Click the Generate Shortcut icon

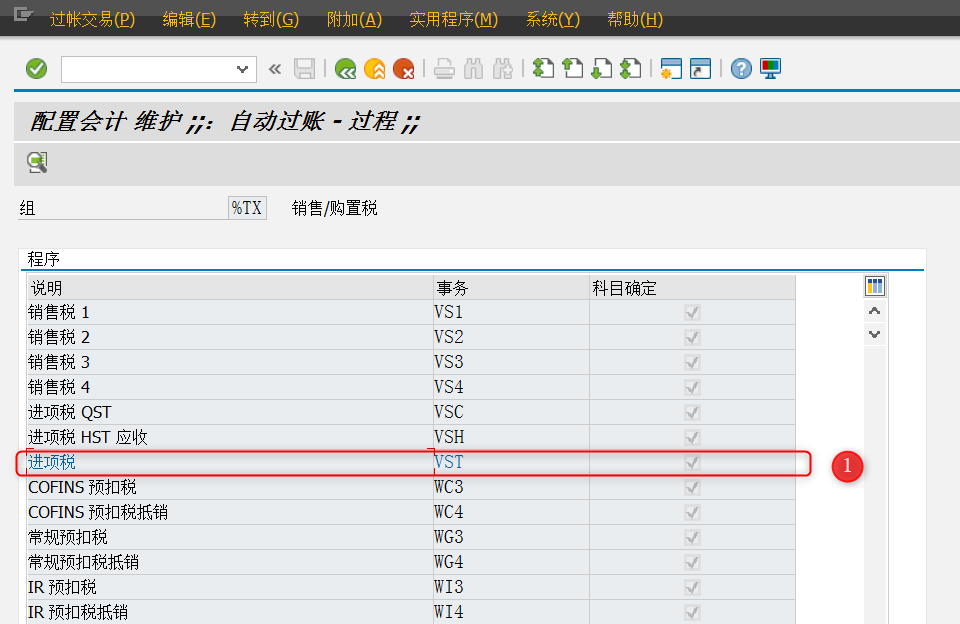[700, 69]
